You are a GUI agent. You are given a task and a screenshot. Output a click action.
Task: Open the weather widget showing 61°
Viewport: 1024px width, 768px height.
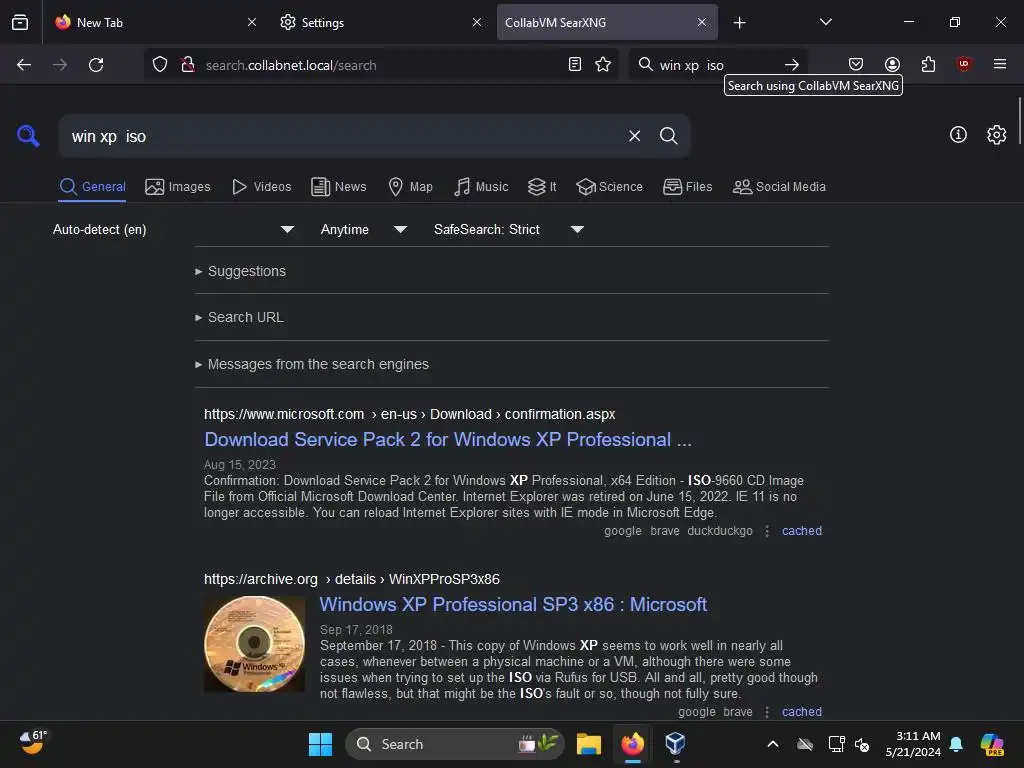(33, 743)
